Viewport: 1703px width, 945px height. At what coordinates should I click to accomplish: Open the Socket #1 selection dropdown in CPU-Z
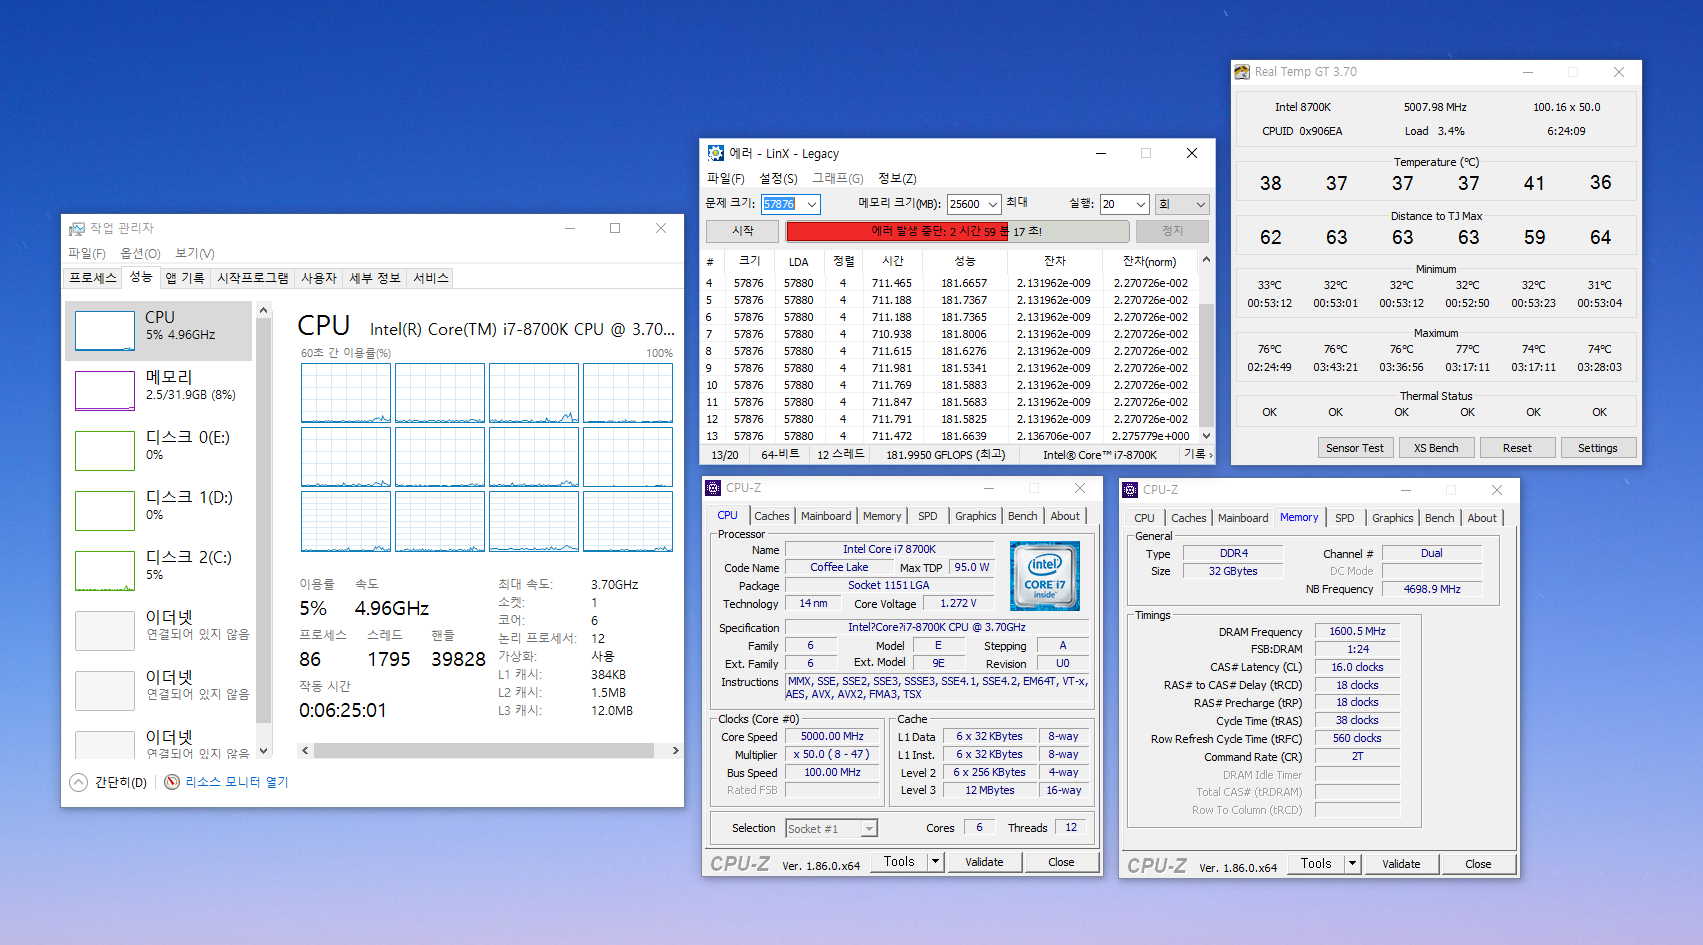[x=831, y=829]
